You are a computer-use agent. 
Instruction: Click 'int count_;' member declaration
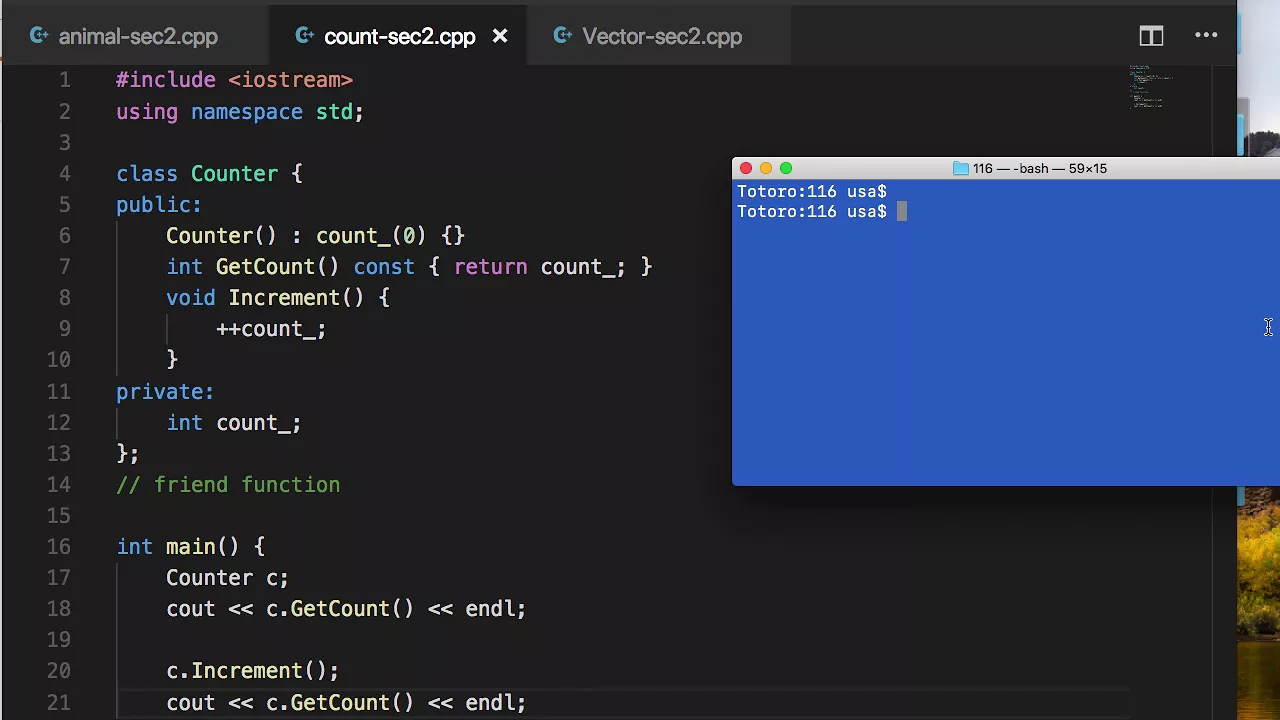pyautogui.click(x=234, y=423)
